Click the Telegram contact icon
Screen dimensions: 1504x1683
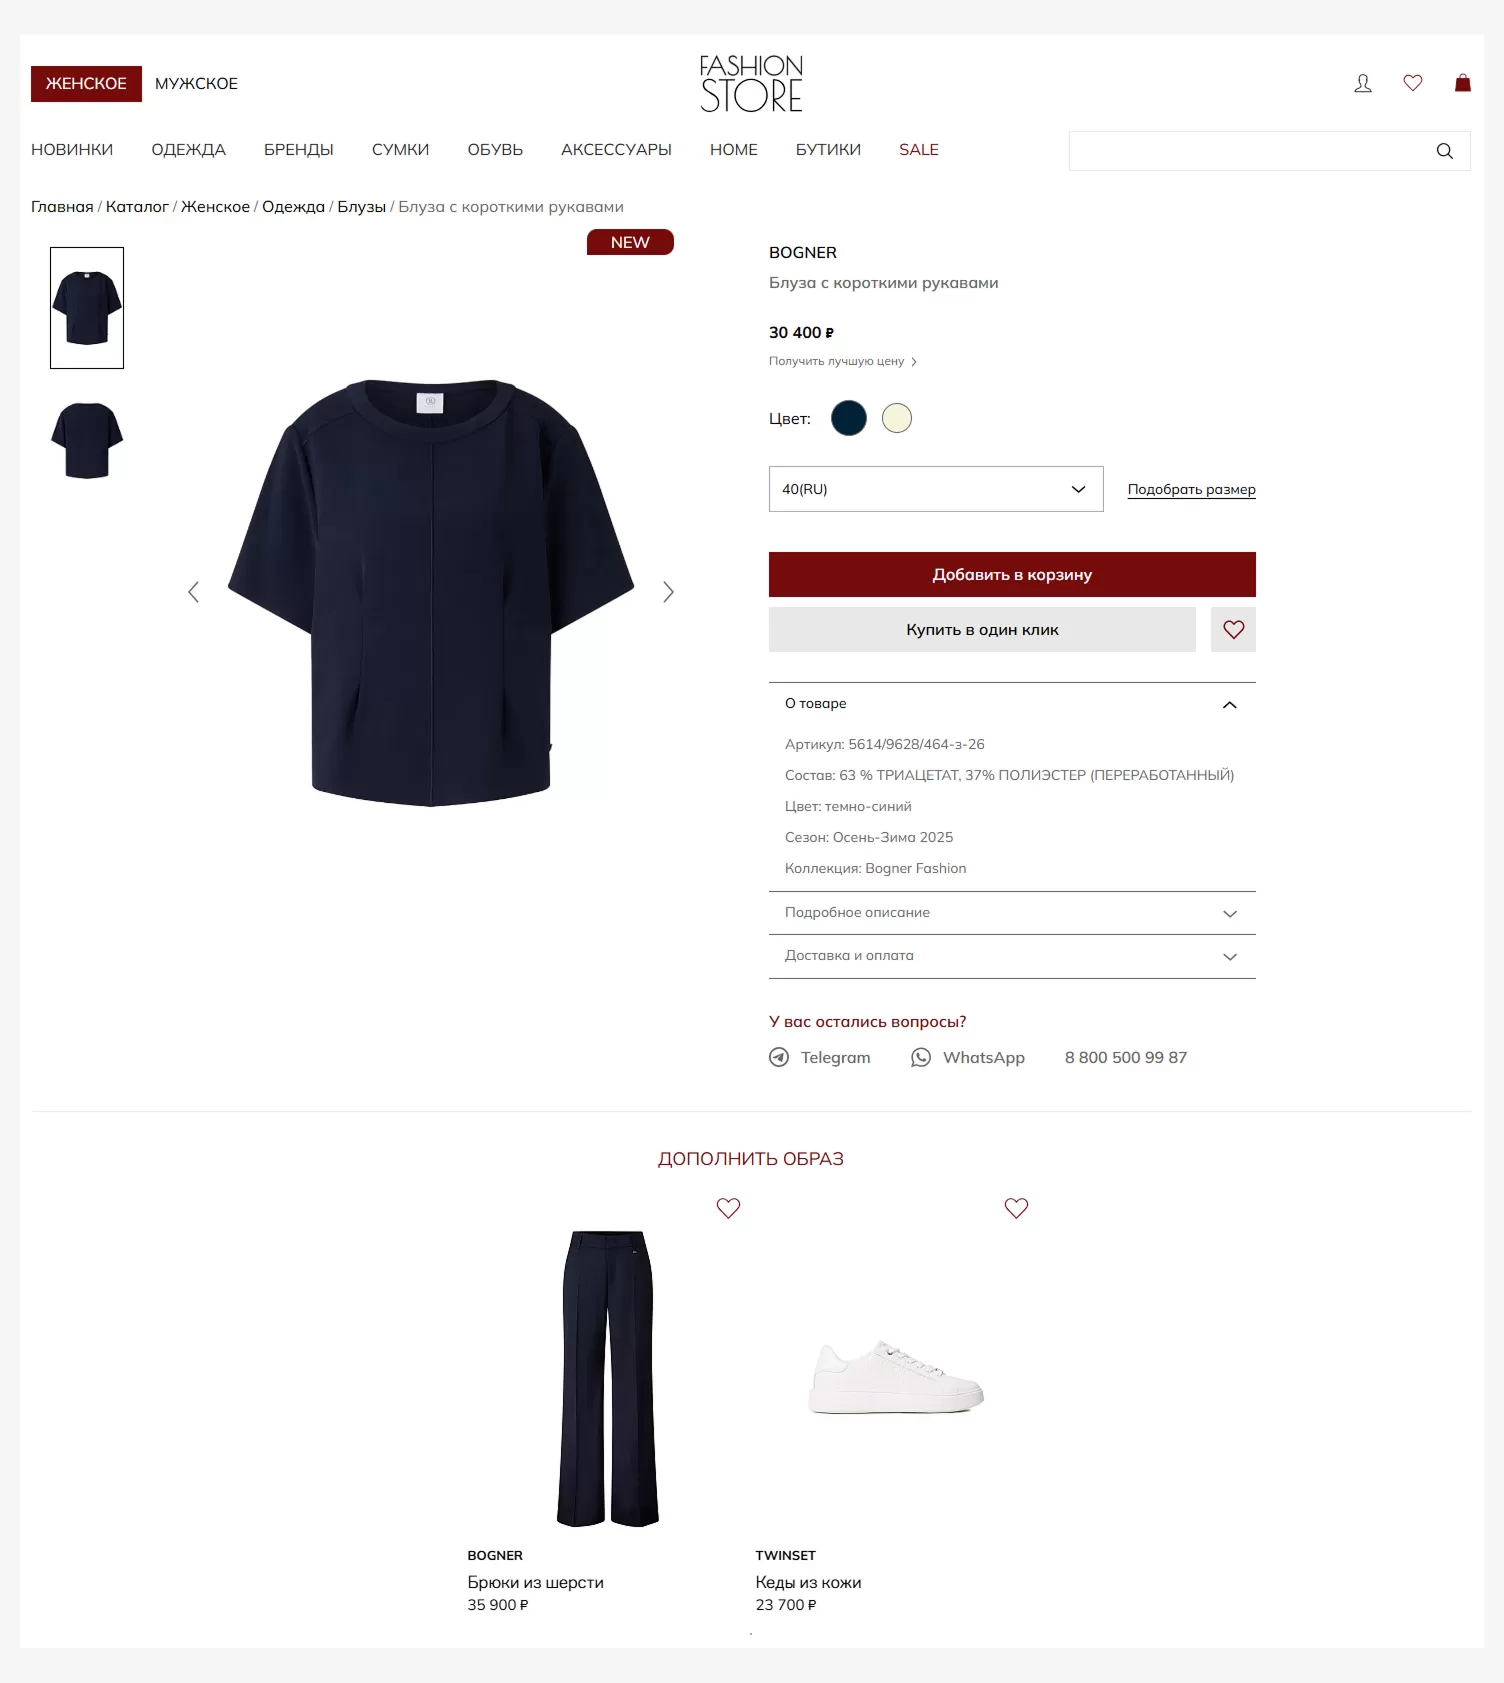point(779,1057)
